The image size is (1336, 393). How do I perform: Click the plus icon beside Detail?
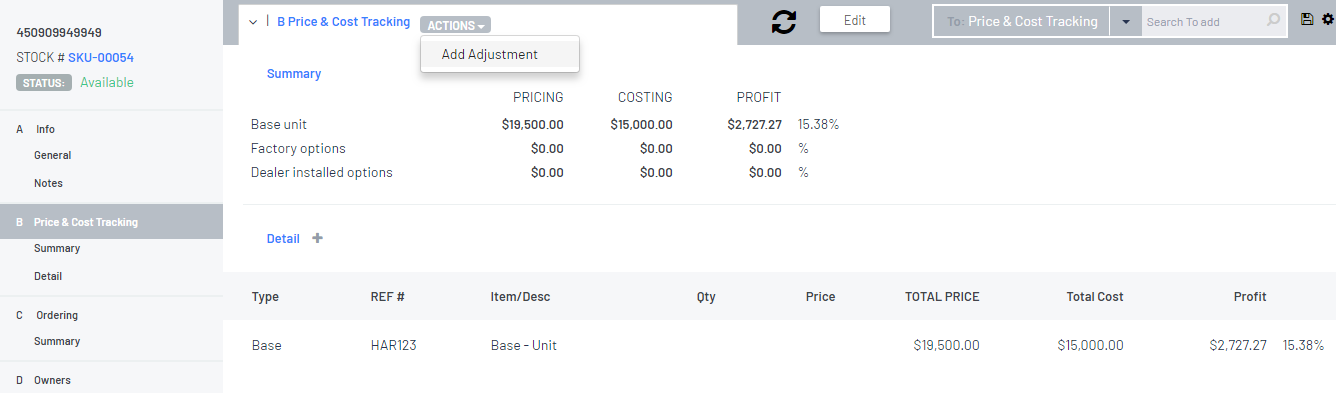pos(317,238)
